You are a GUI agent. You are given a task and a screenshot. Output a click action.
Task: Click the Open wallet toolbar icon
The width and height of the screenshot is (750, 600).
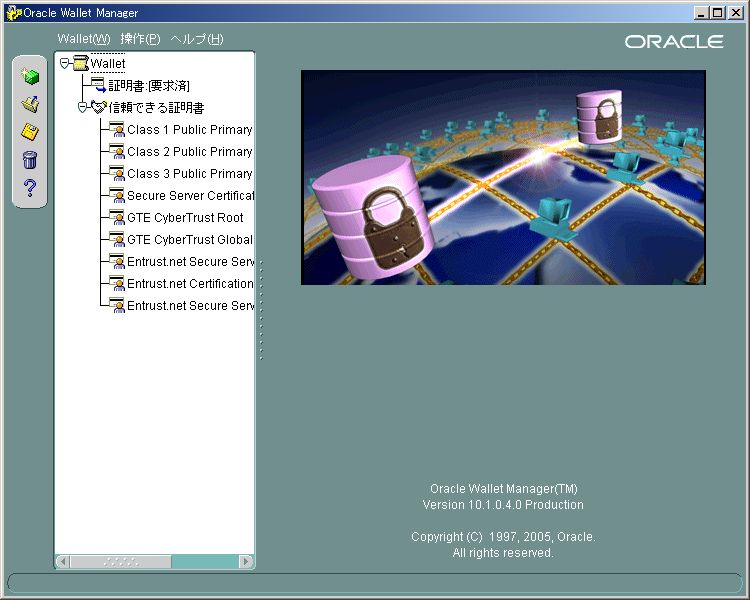click(30, 104)
